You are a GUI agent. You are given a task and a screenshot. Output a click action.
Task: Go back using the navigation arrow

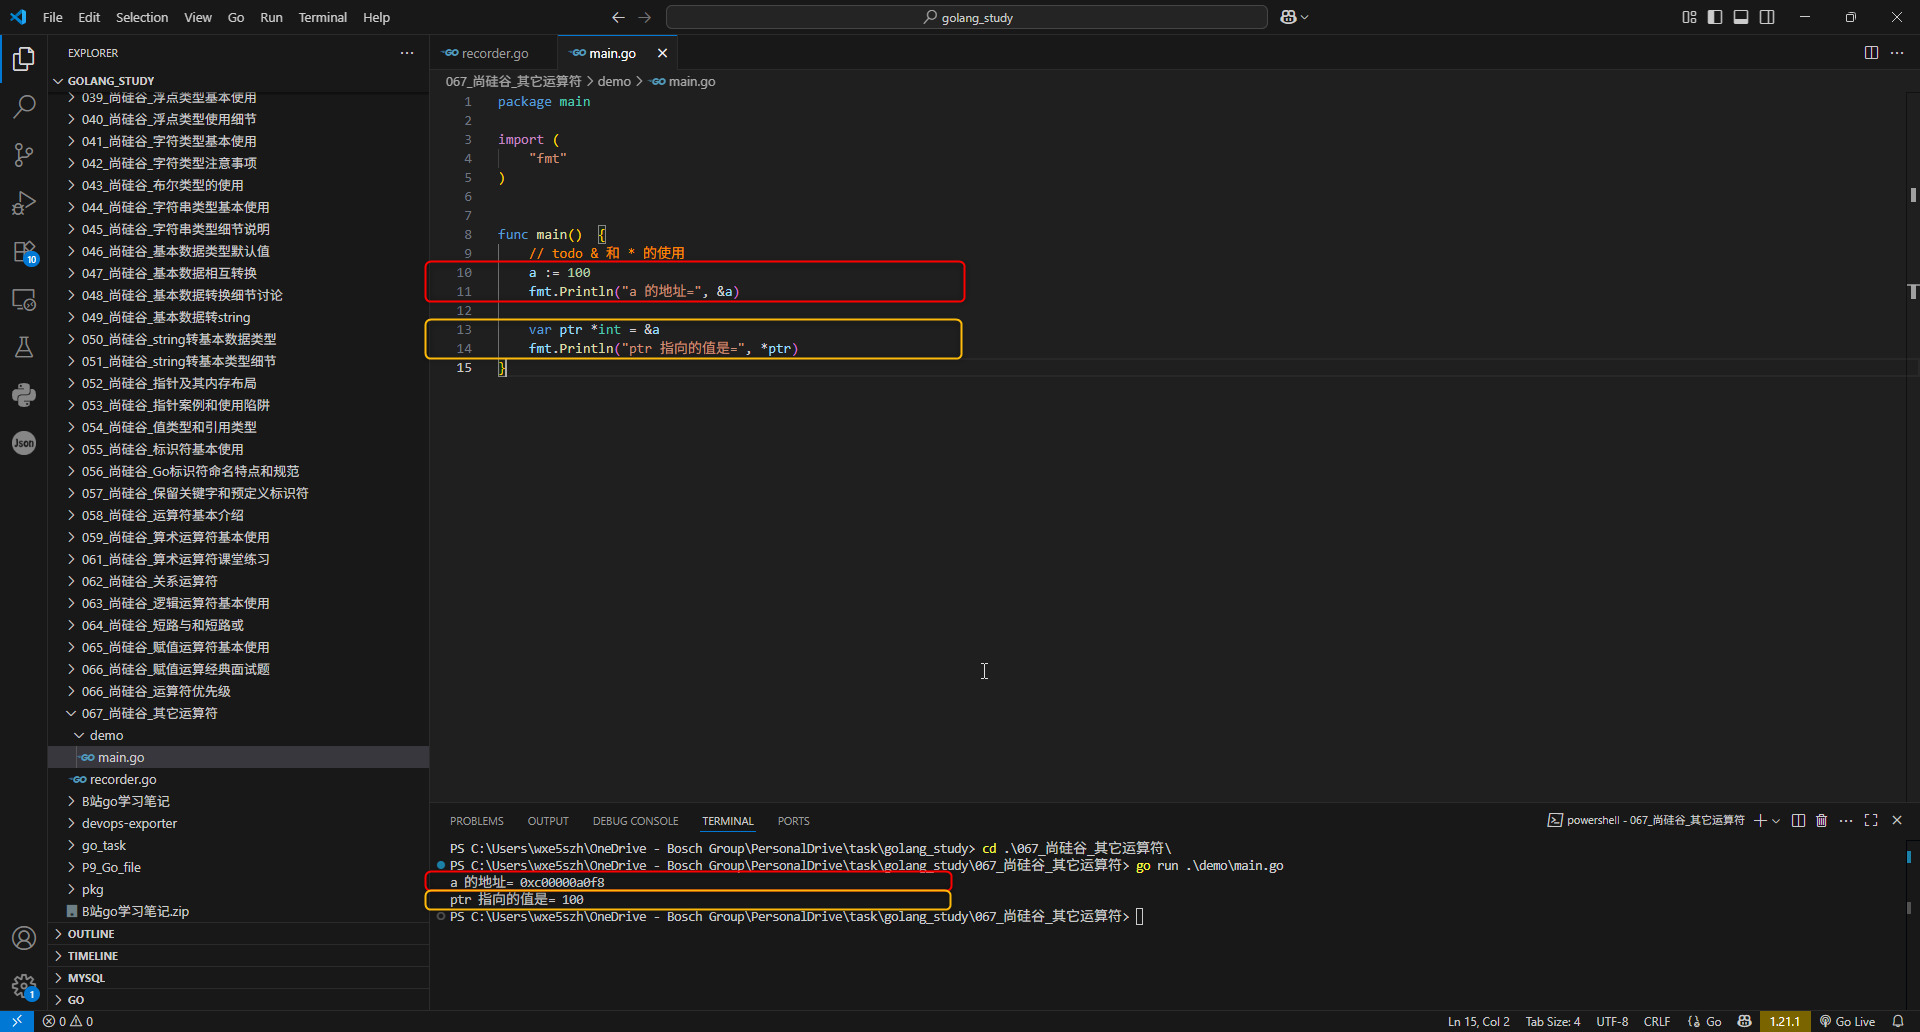point(618,17)
